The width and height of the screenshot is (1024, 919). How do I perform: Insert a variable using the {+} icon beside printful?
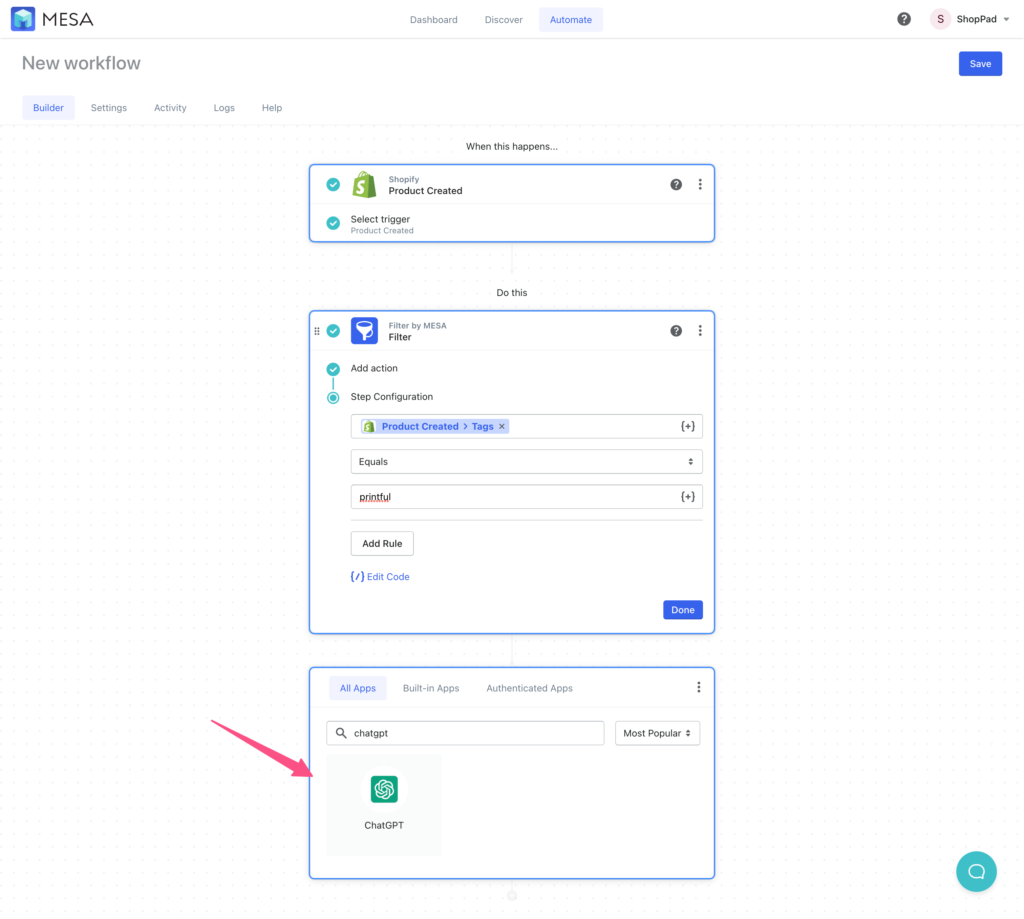[x=688, y=496]
